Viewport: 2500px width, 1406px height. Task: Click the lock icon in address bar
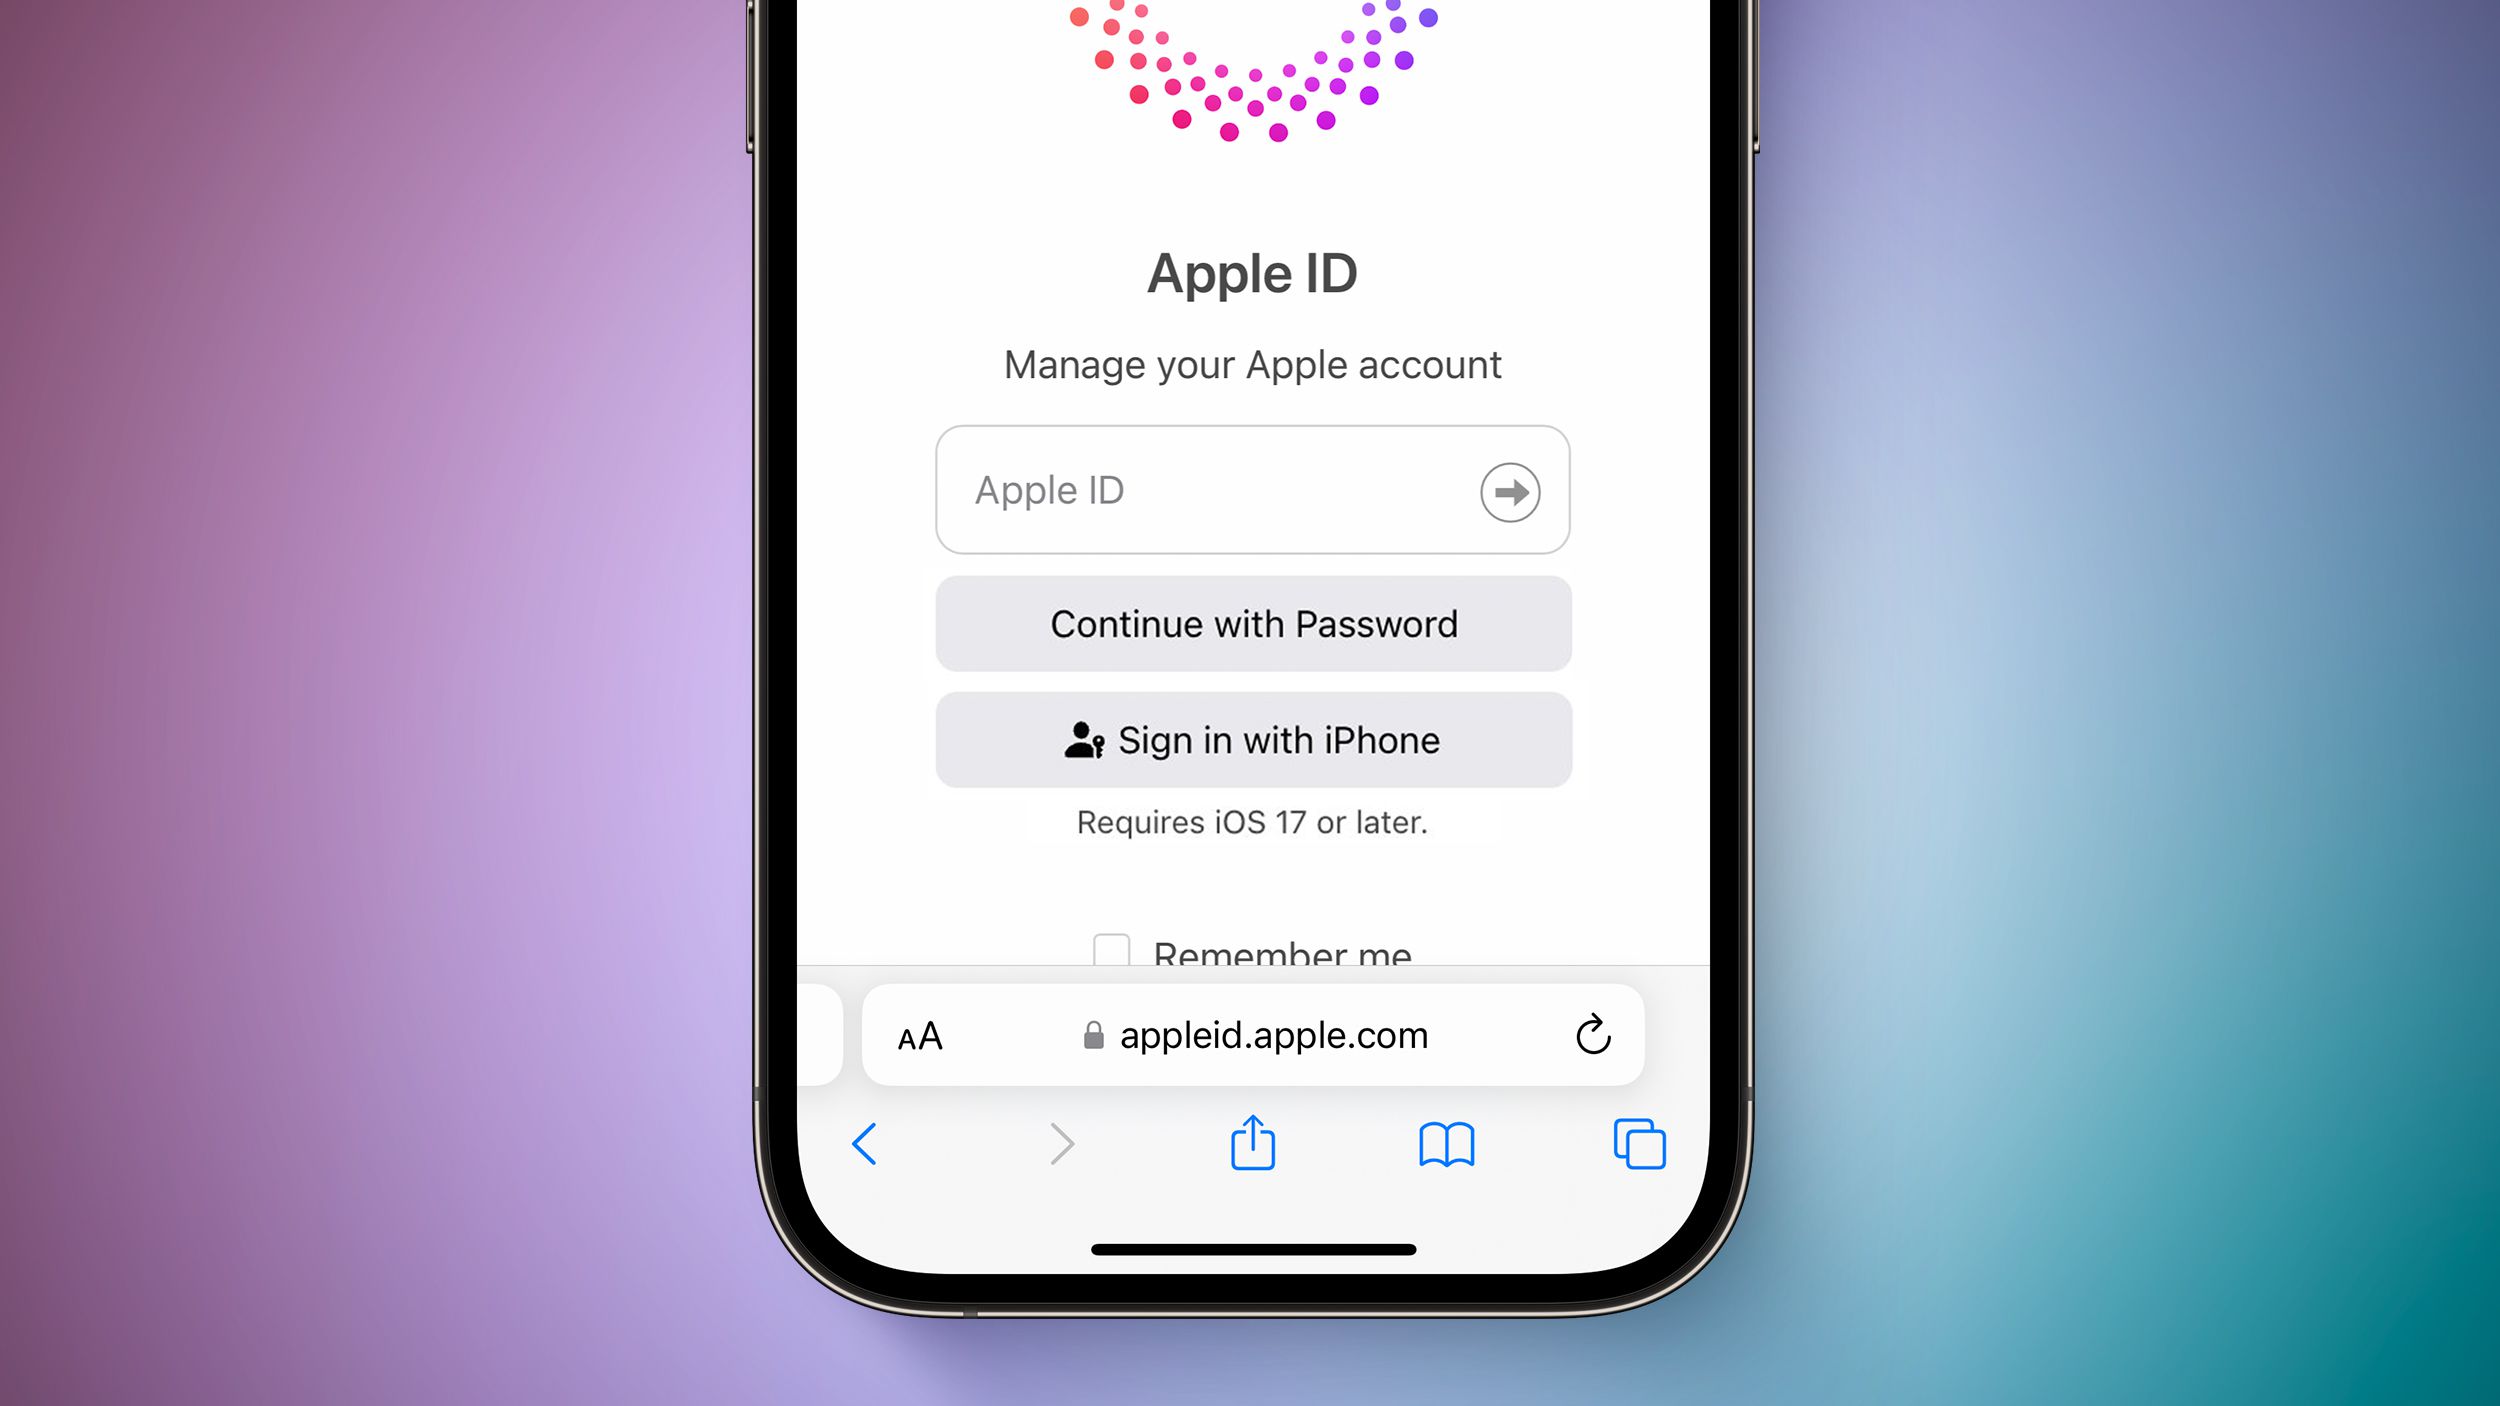(x=1087, y=1033)
